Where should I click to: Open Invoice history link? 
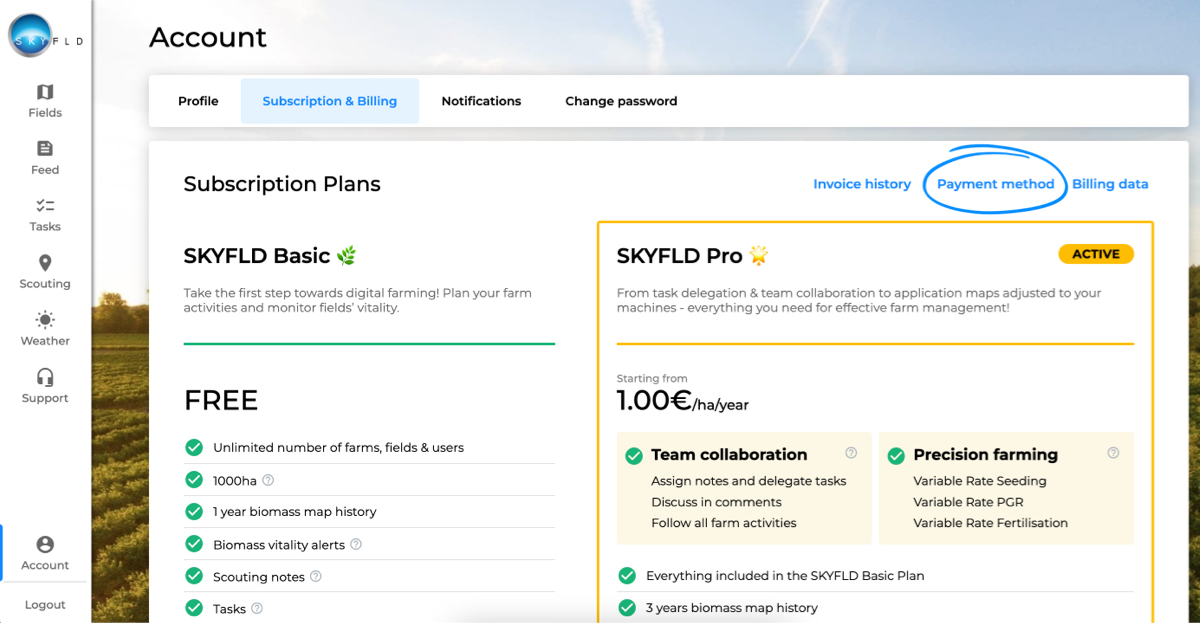point(862,184)
